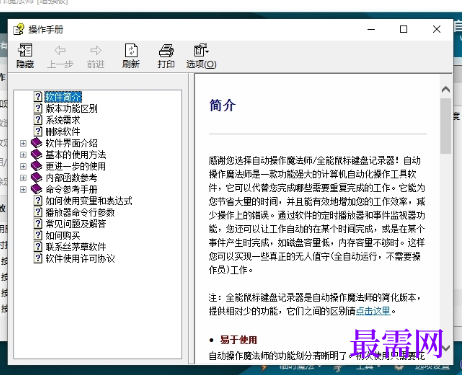
Task: Open the 版本功能区别 topic
Action: (x=71, y=108)
